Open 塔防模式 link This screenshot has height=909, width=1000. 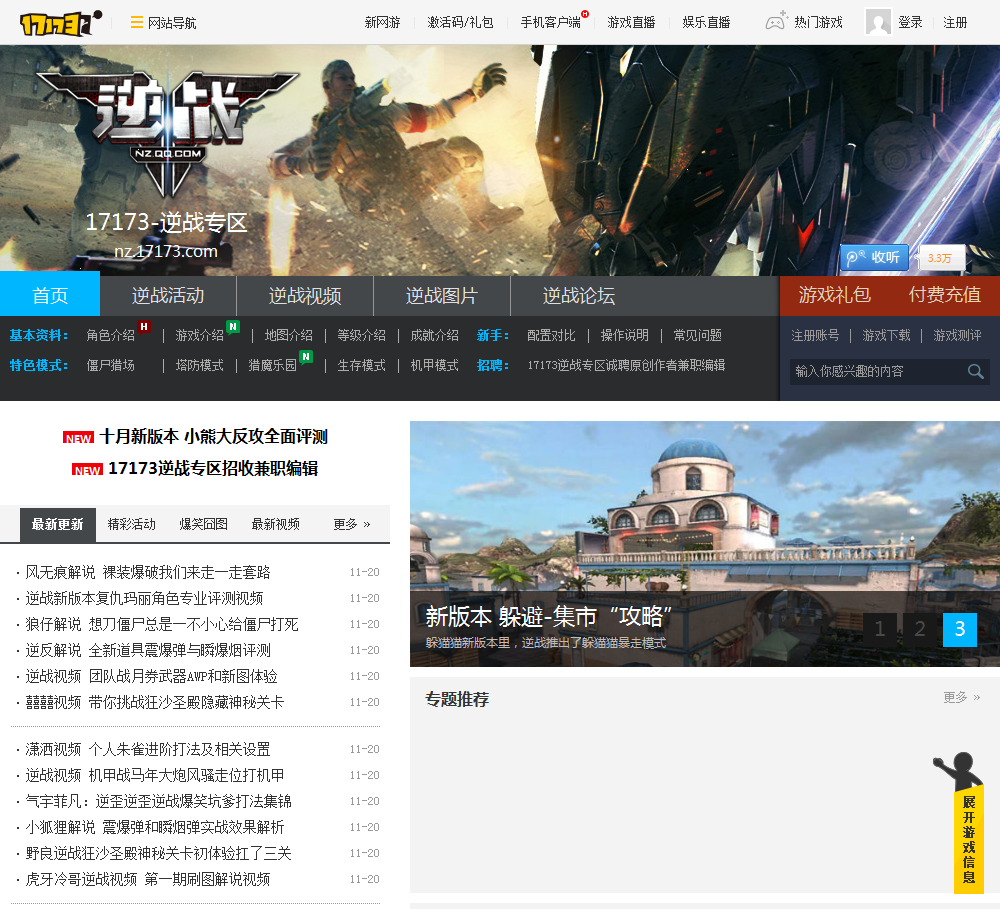(x=200, y=365)
